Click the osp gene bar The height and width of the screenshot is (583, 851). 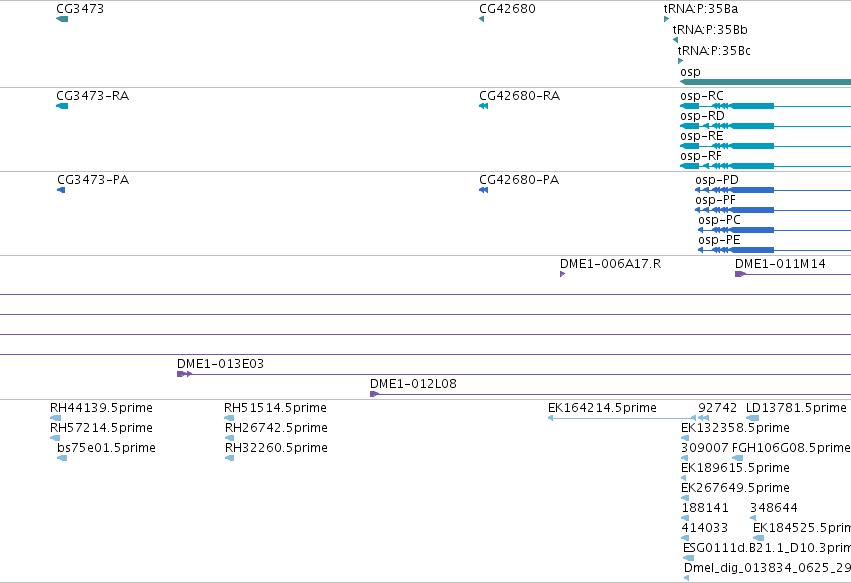click(x=765, y=82)
